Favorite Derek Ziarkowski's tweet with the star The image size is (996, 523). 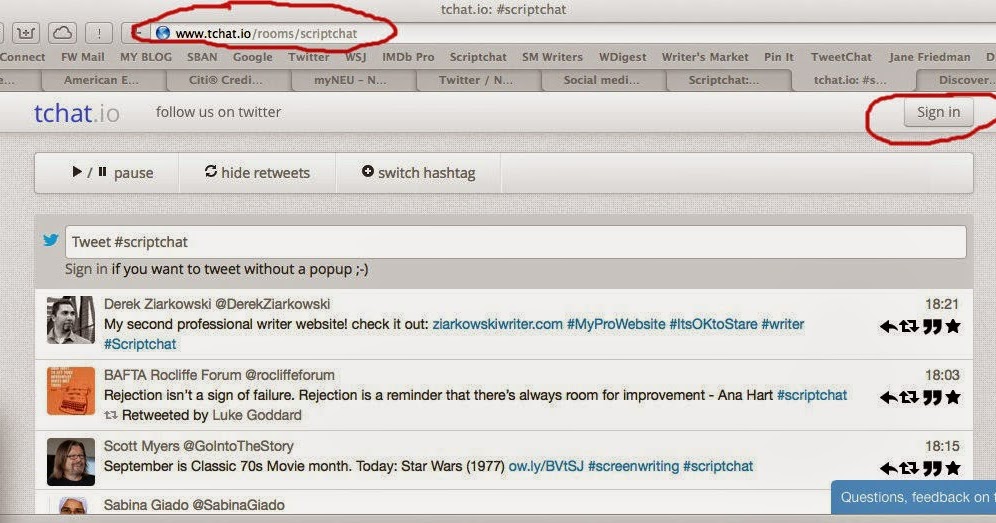[953, 327]
